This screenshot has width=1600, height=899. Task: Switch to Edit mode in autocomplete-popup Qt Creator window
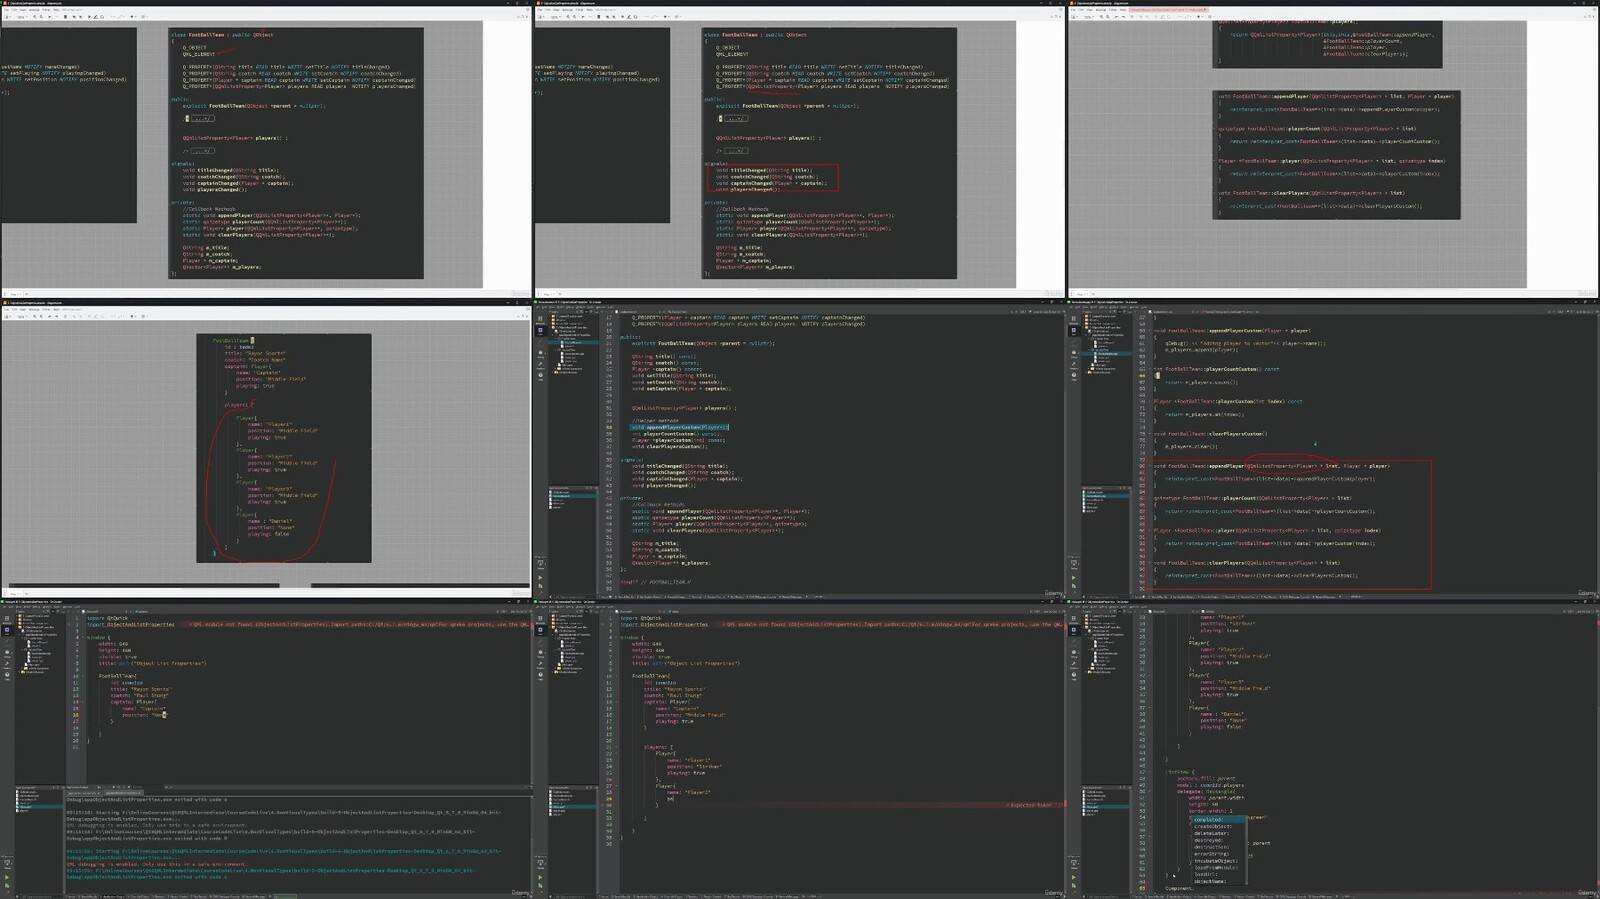(1073, 631)
